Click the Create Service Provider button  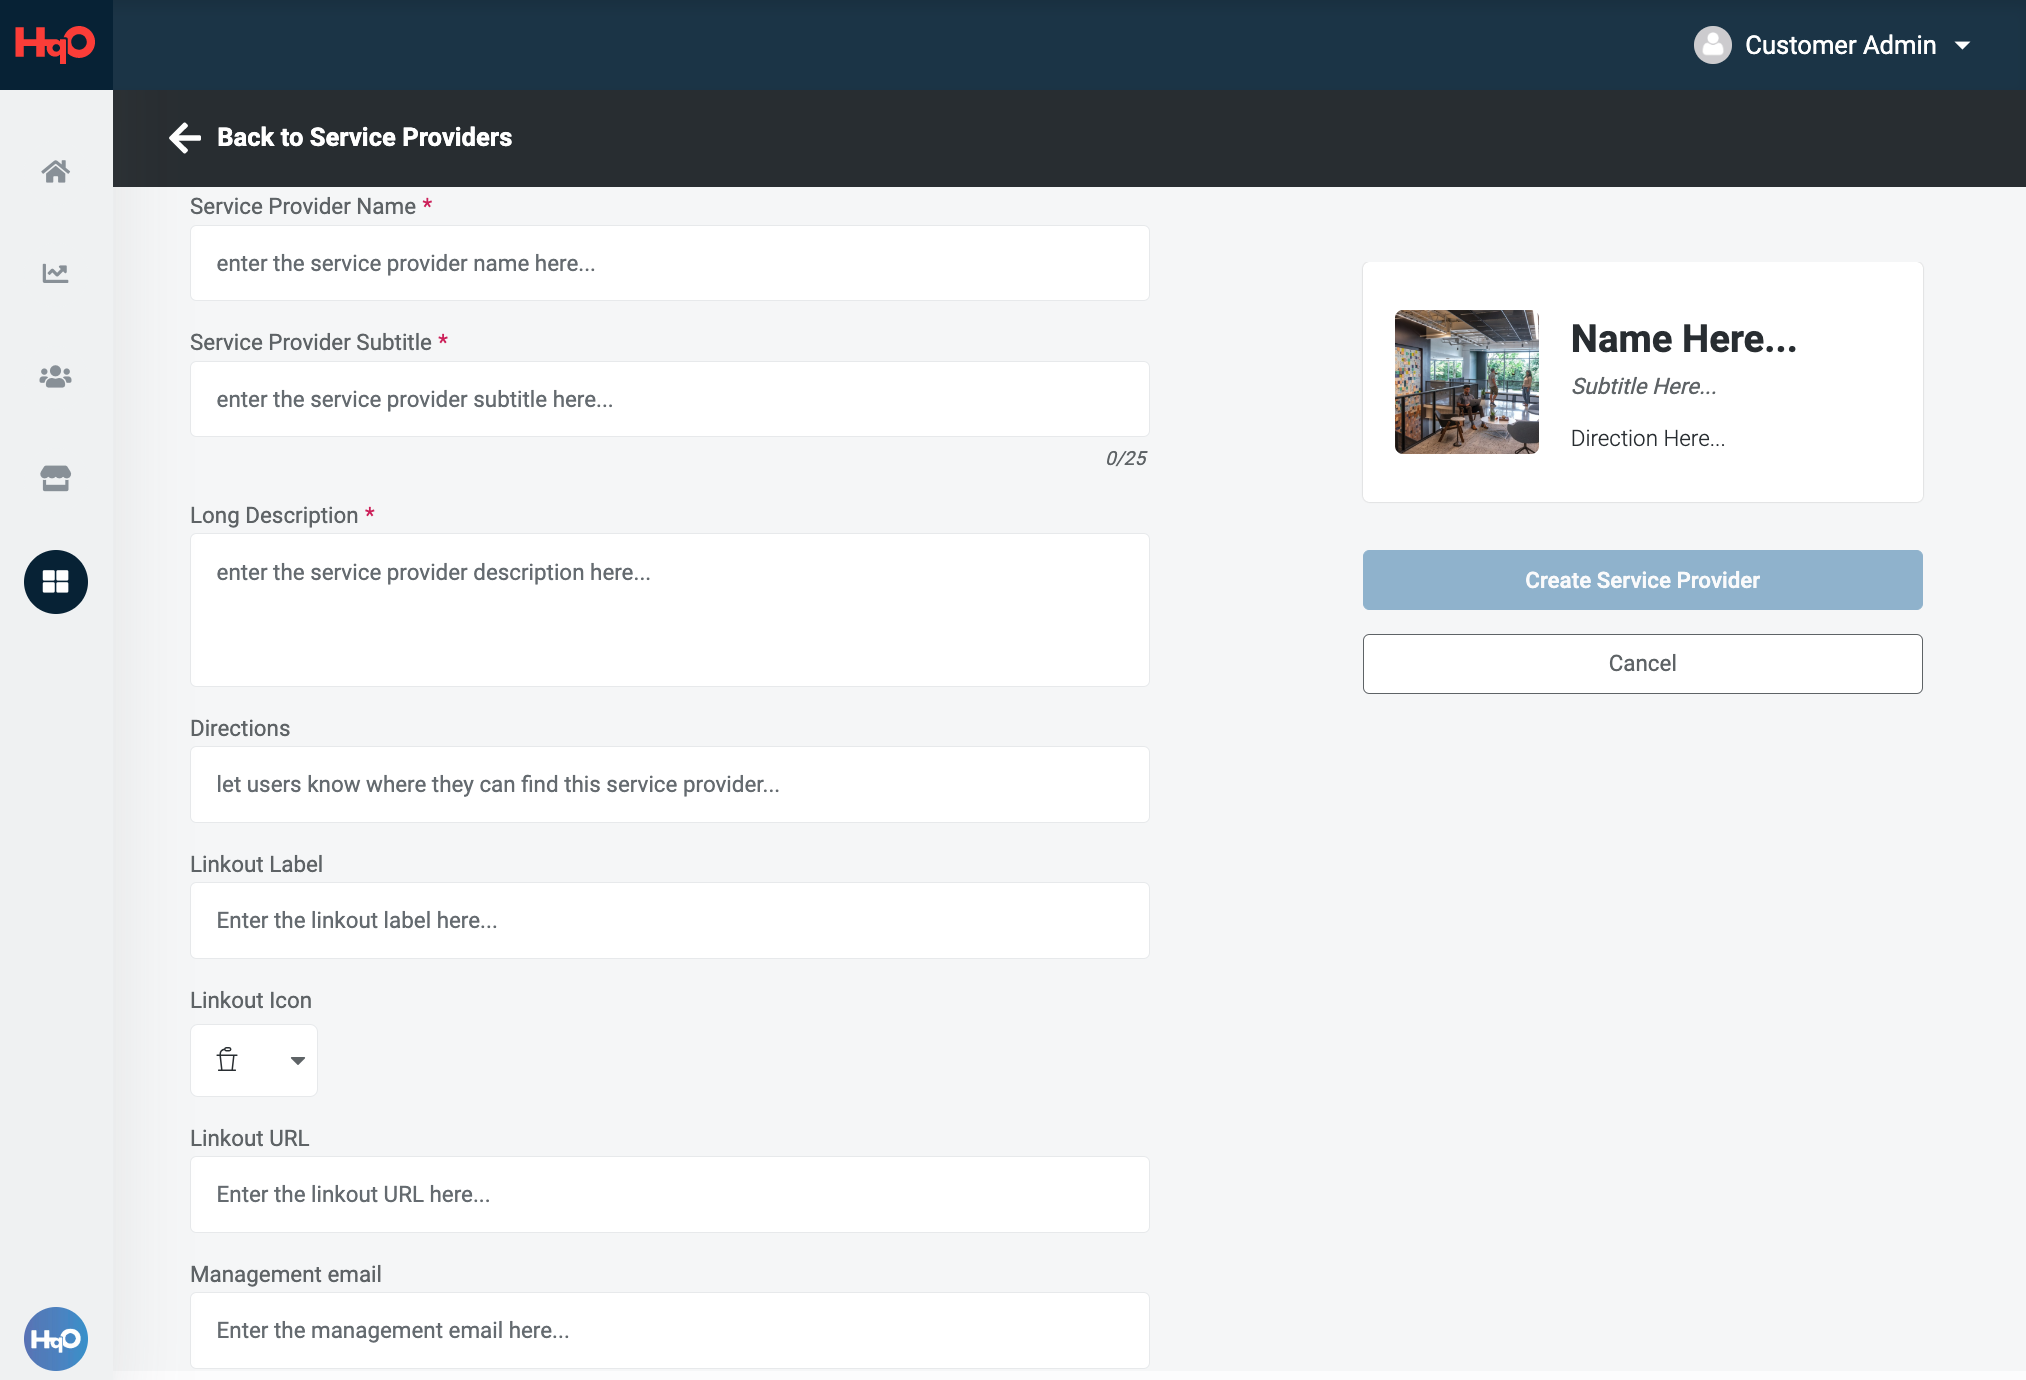[x=1642, y=580]
